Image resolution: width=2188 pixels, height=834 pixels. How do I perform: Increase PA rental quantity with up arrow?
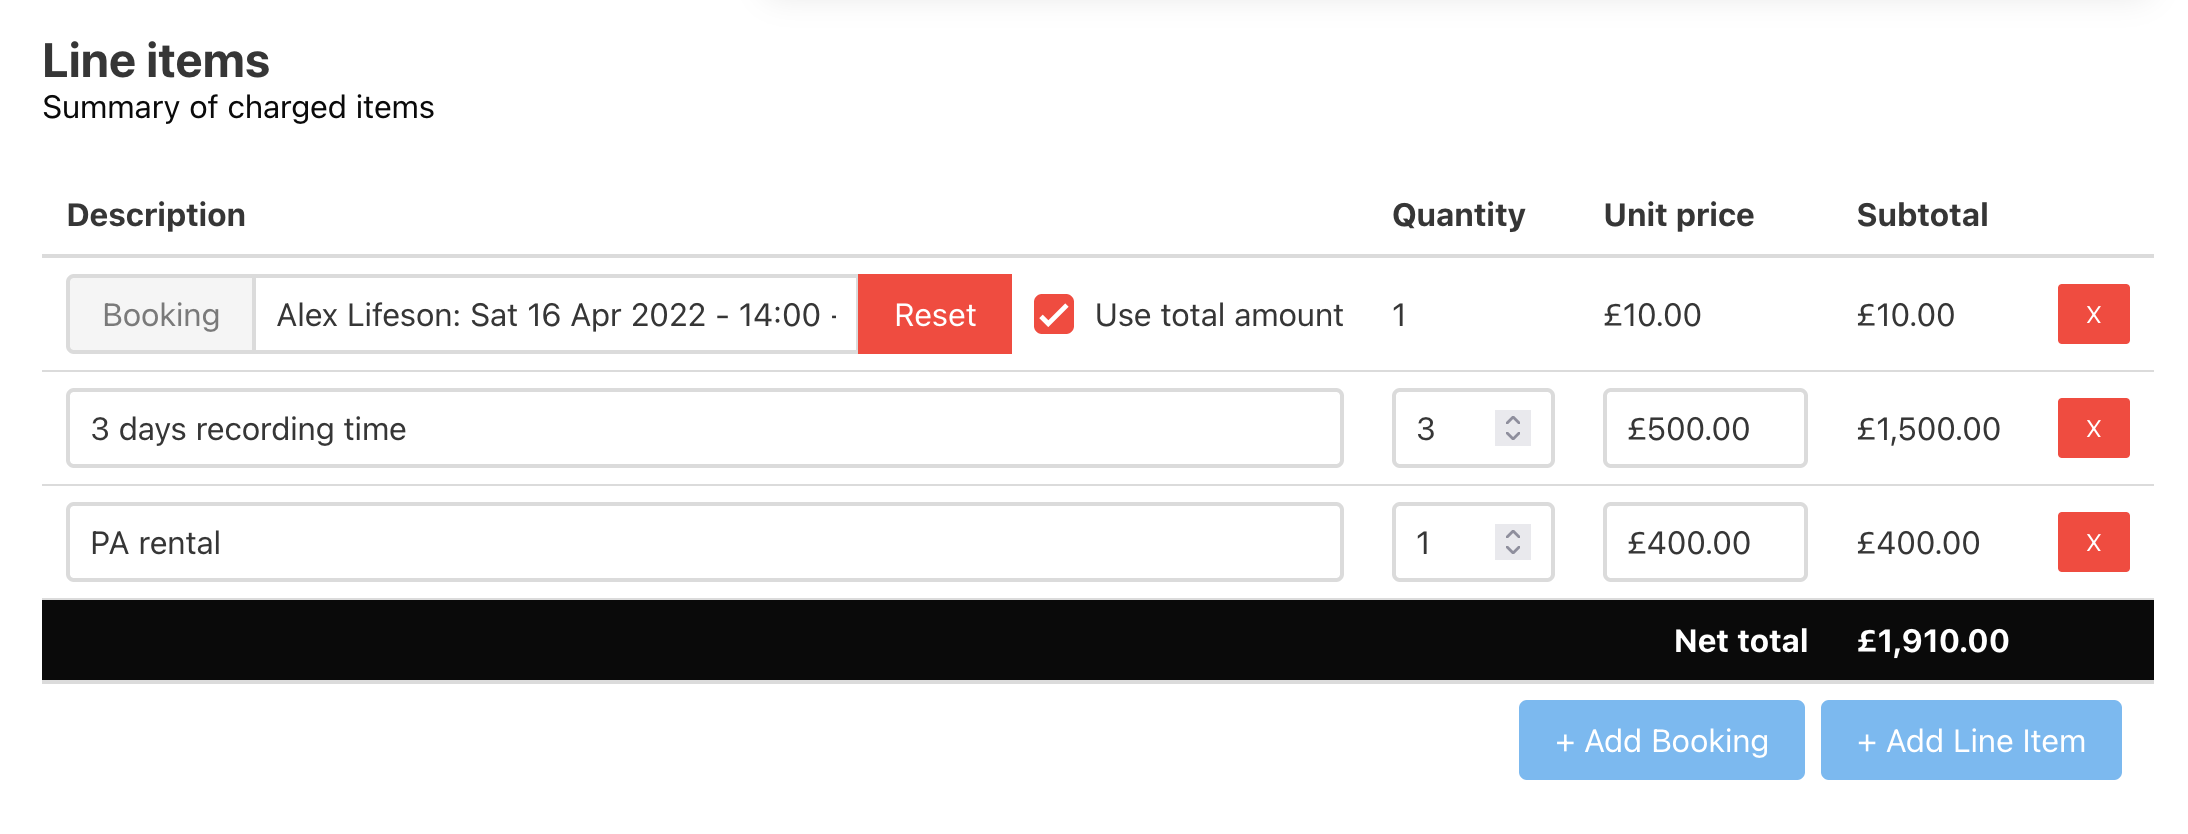pos(1513,534)
